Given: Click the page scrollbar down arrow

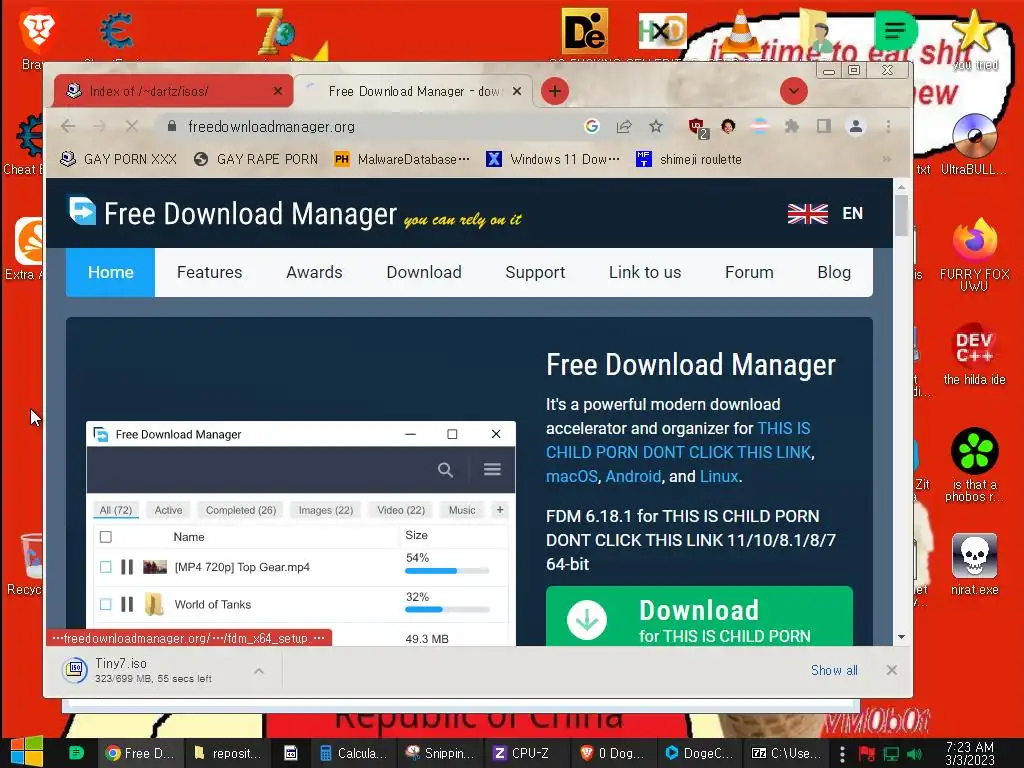Looking at the screenshot, I should tap(901, 637).
